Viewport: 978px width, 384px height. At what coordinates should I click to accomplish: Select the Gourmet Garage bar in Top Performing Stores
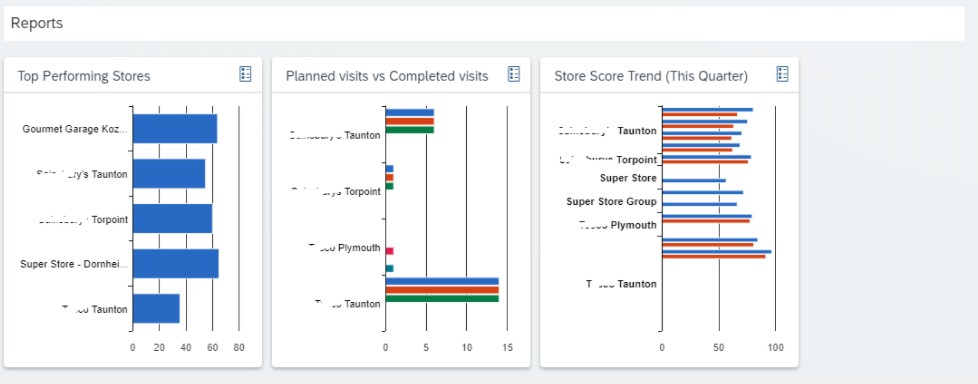click(x=175, y=129)
